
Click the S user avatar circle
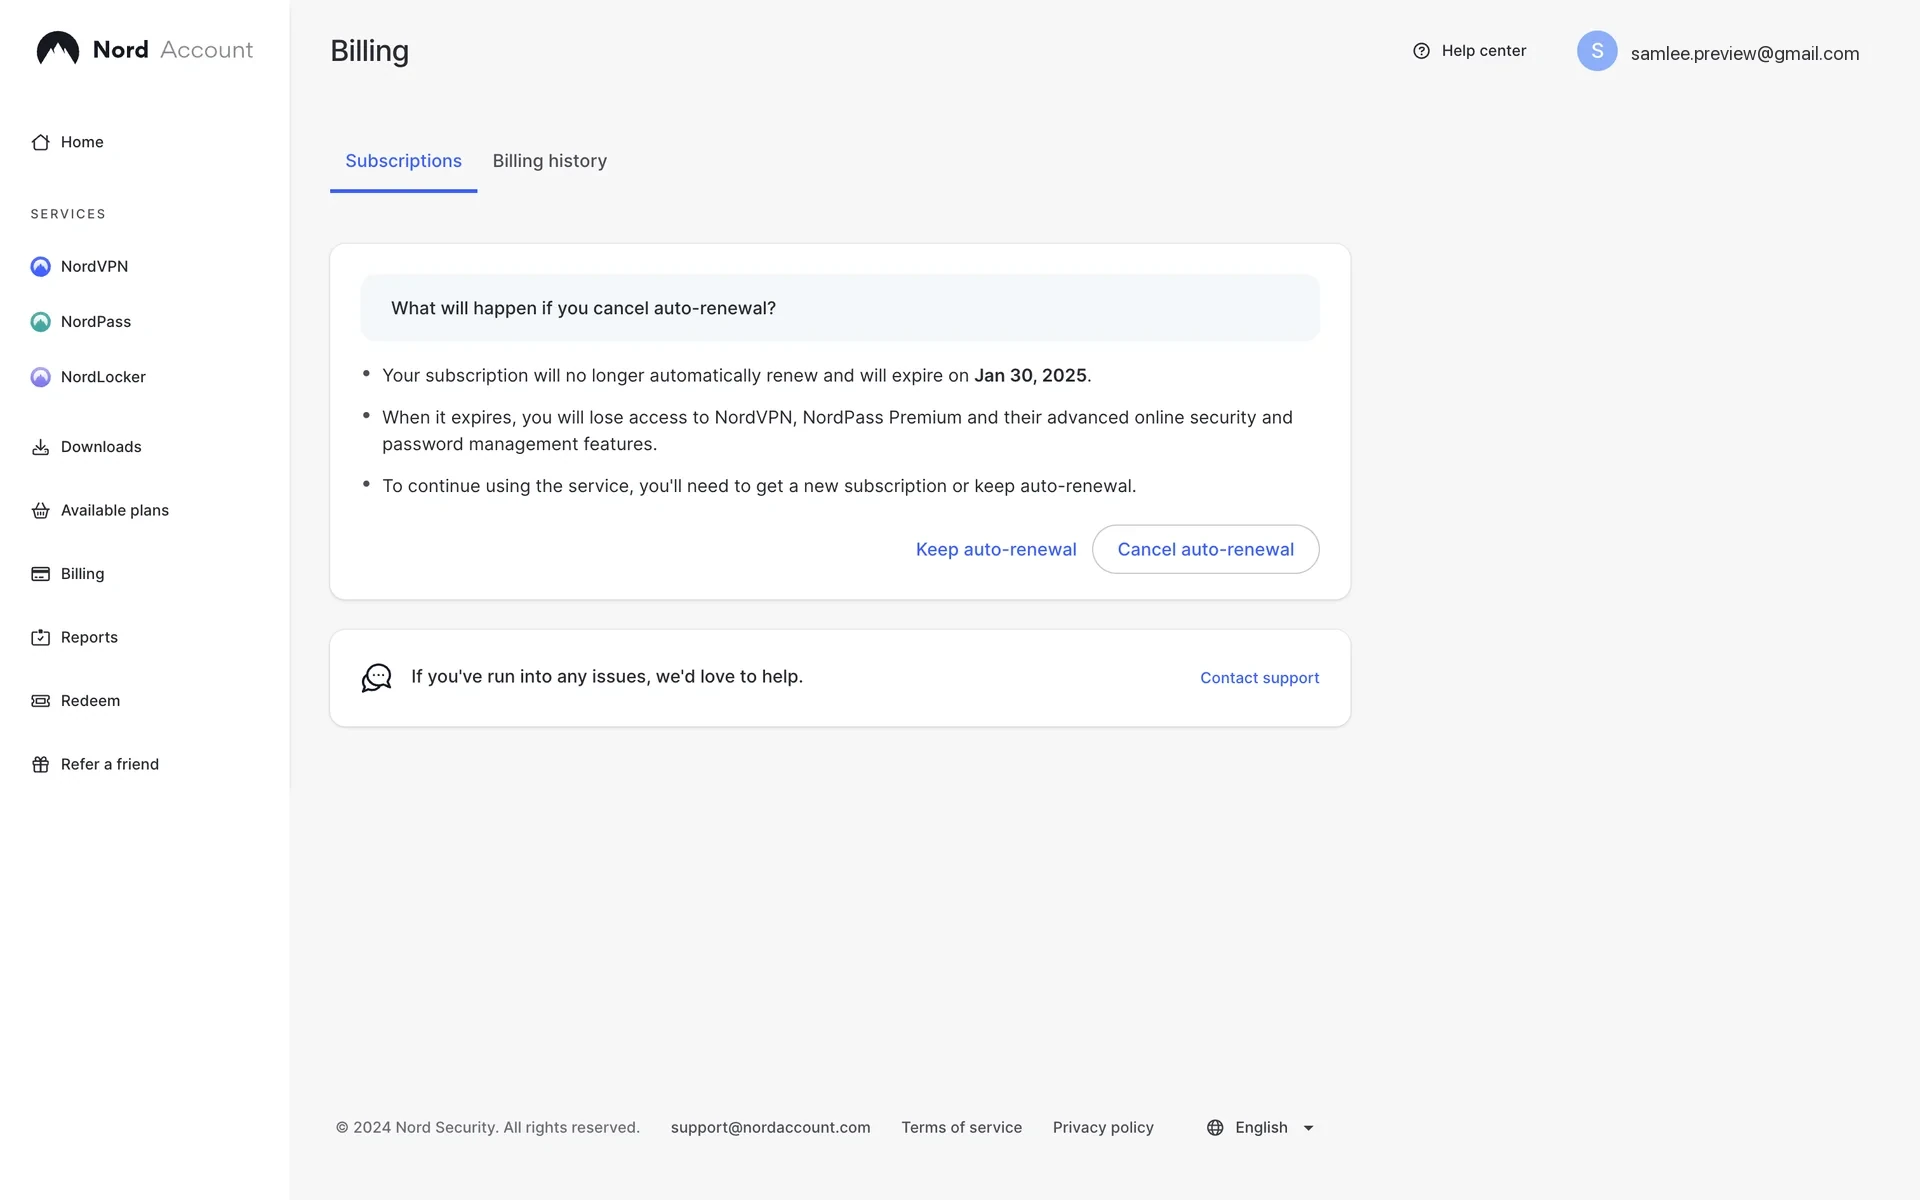tap(1597, 51)
